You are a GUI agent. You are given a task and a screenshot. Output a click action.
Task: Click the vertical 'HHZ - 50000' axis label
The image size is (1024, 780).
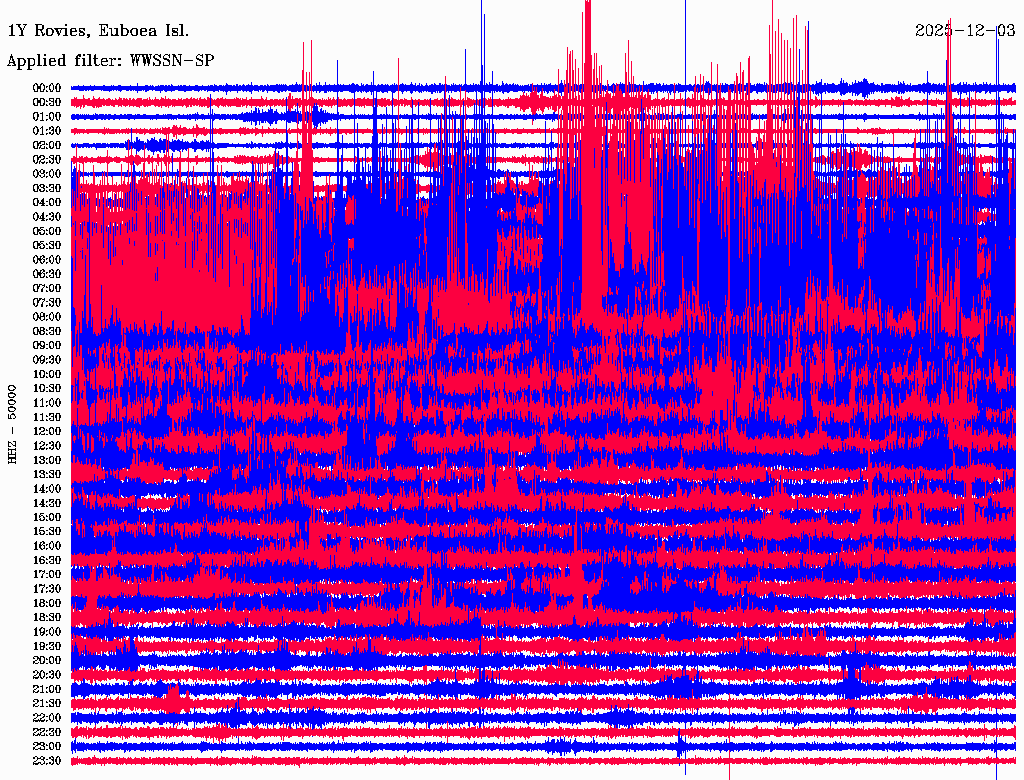click(13, 423)
